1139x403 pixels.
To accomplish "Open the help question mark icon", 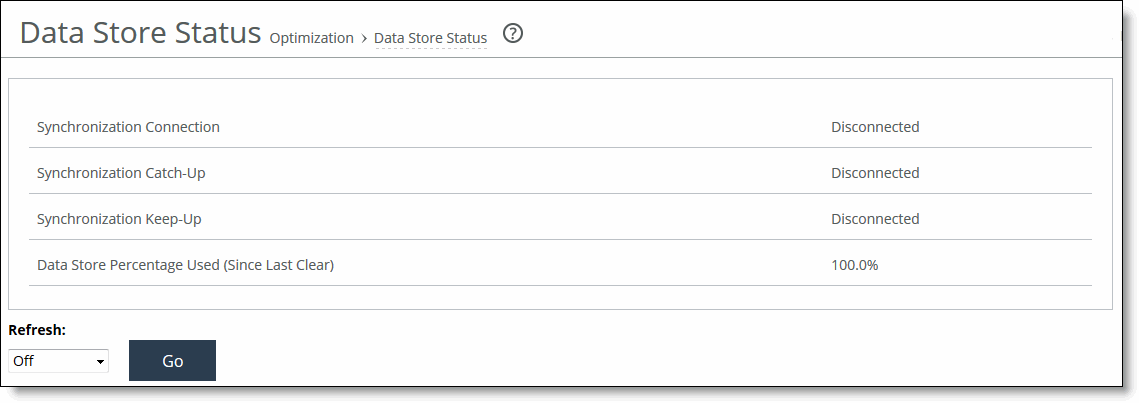I will pyautogui.click(x=513, y=33).
